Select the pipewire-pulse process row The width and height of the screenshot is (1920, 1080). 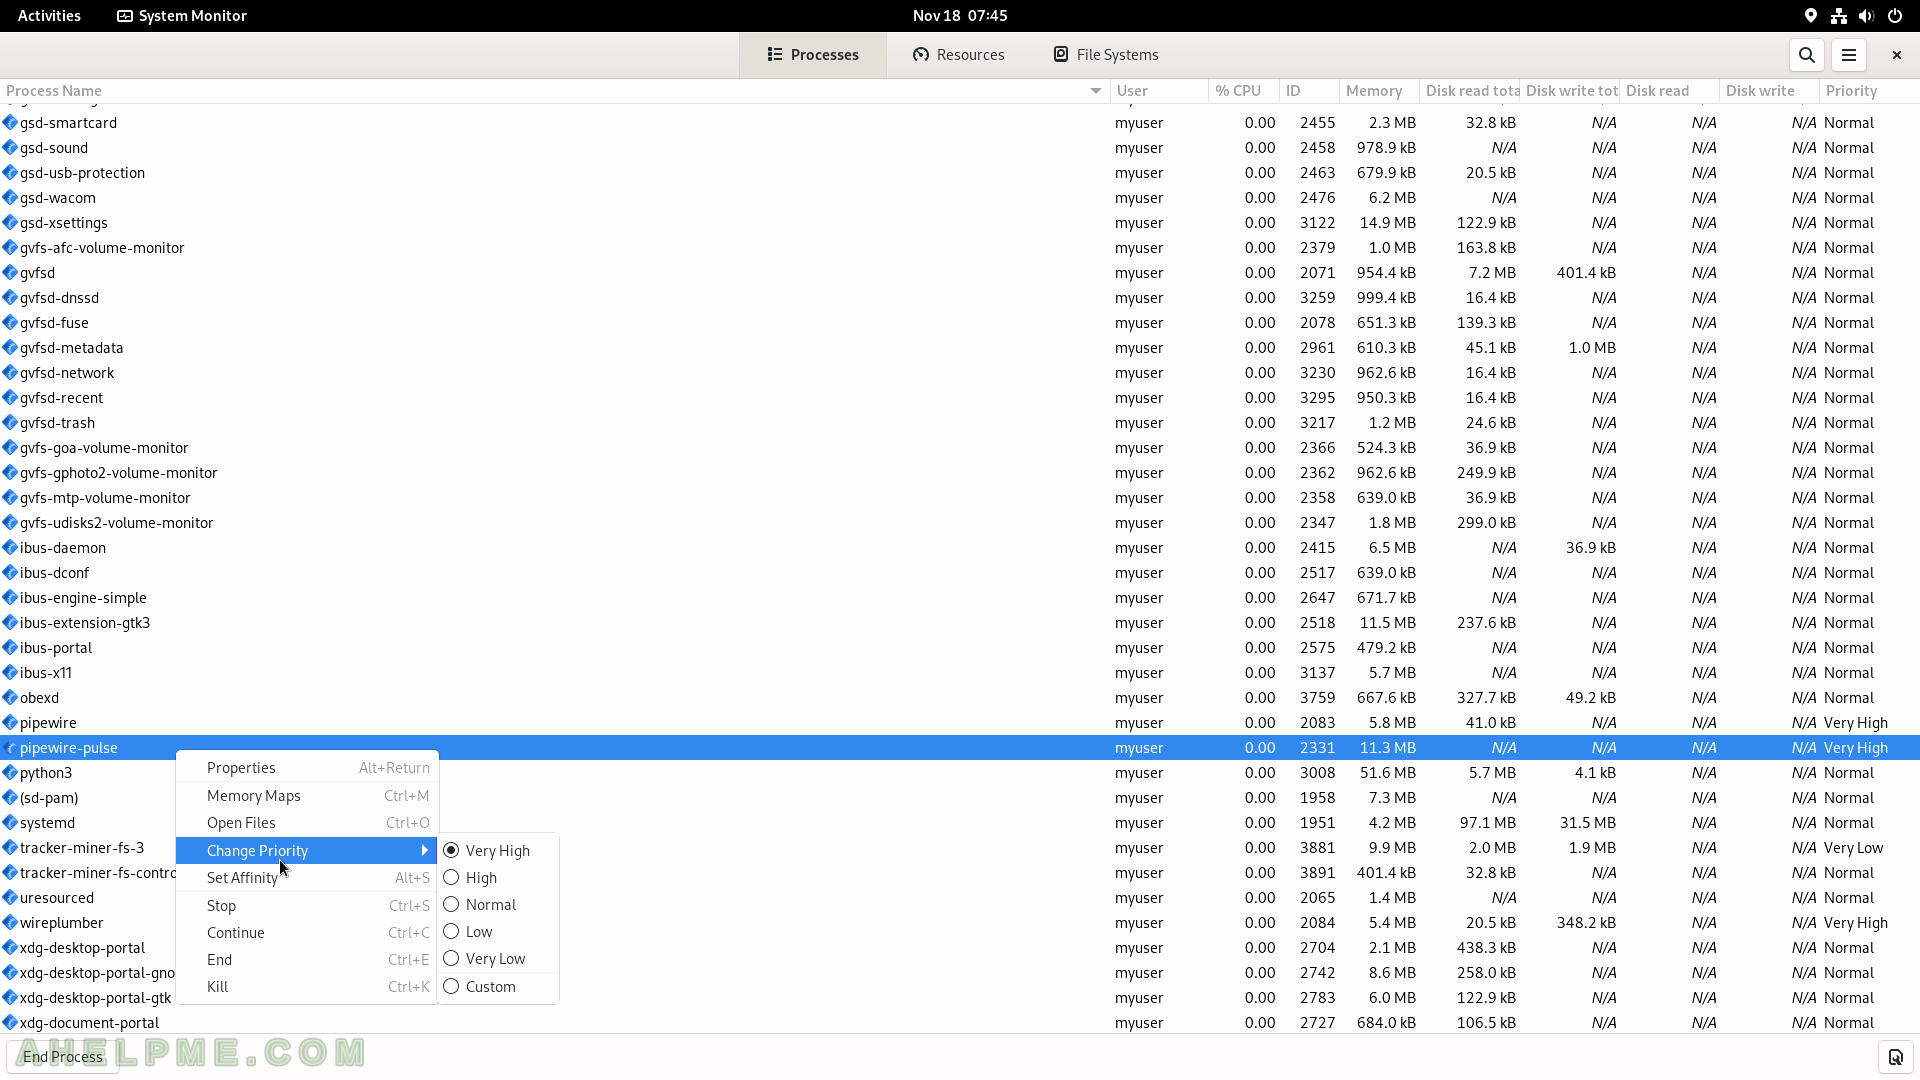pos(960,748)
